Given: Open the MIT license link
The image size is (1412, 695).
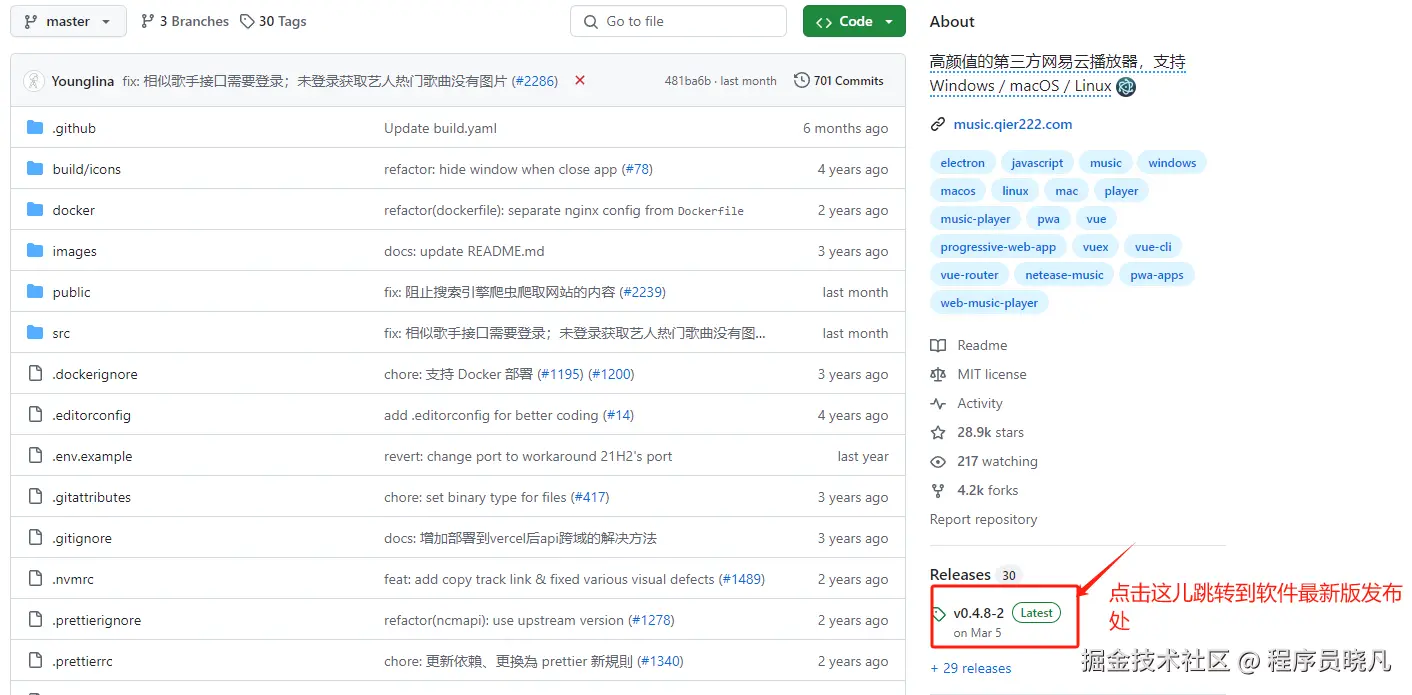Looking at the screenshot, I should click(x=991, y=374).
